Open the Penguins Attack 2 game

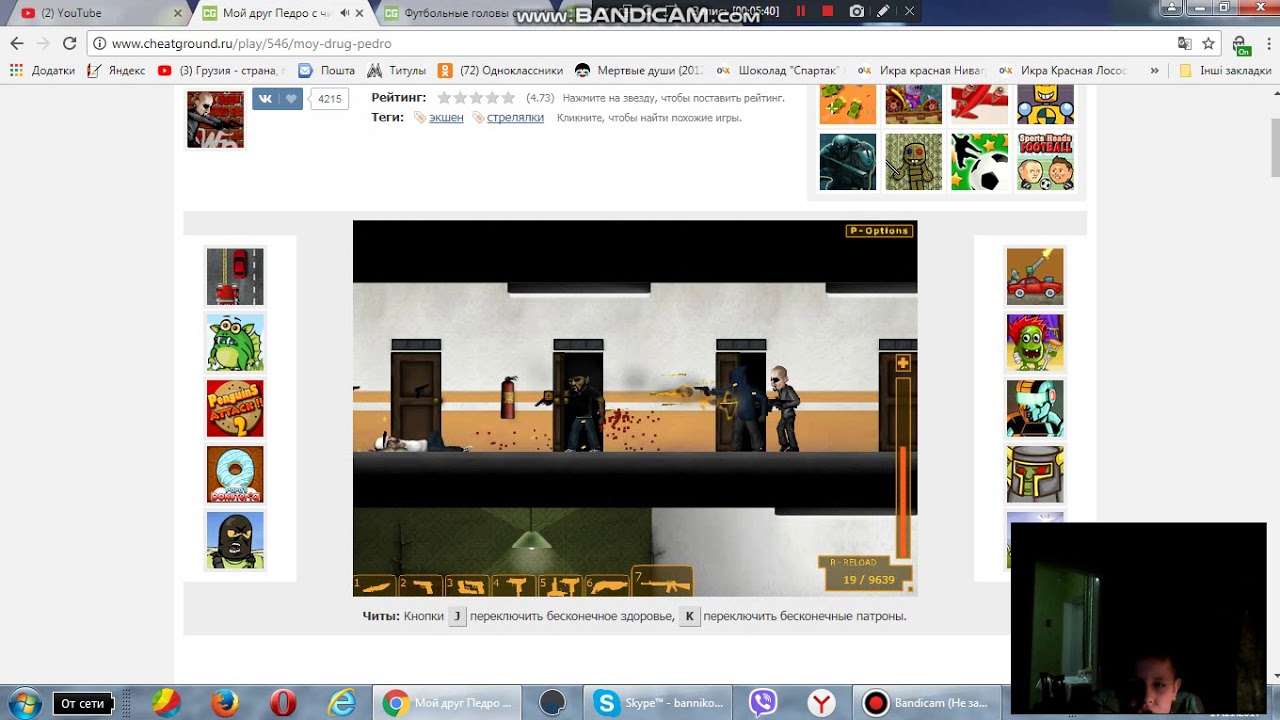click(235, 409)
